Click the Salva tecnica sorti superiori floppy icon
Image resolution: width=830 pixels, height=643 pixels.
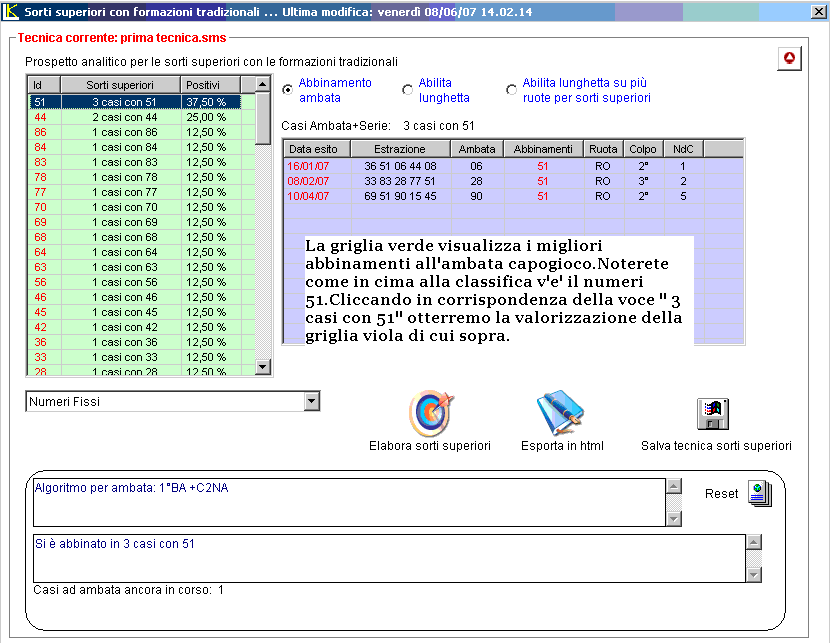tap(712, 414)
